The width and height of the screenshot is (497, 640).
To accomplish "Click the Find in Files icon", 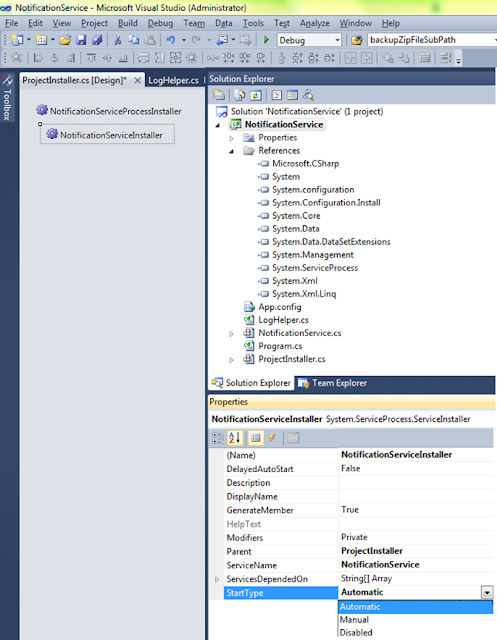I will point(357,40).
